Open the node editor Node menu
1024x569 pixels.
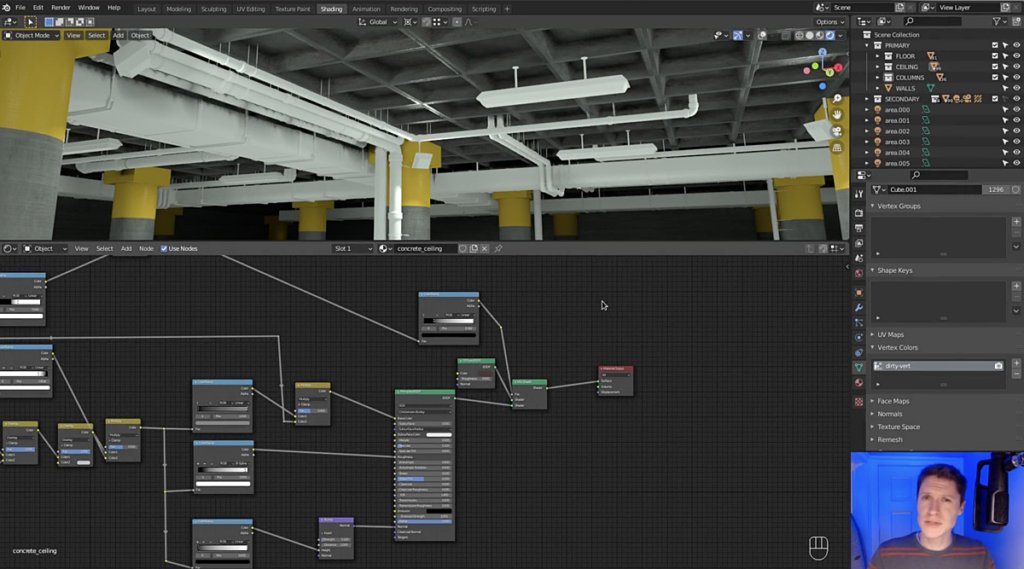coord(146,248)
